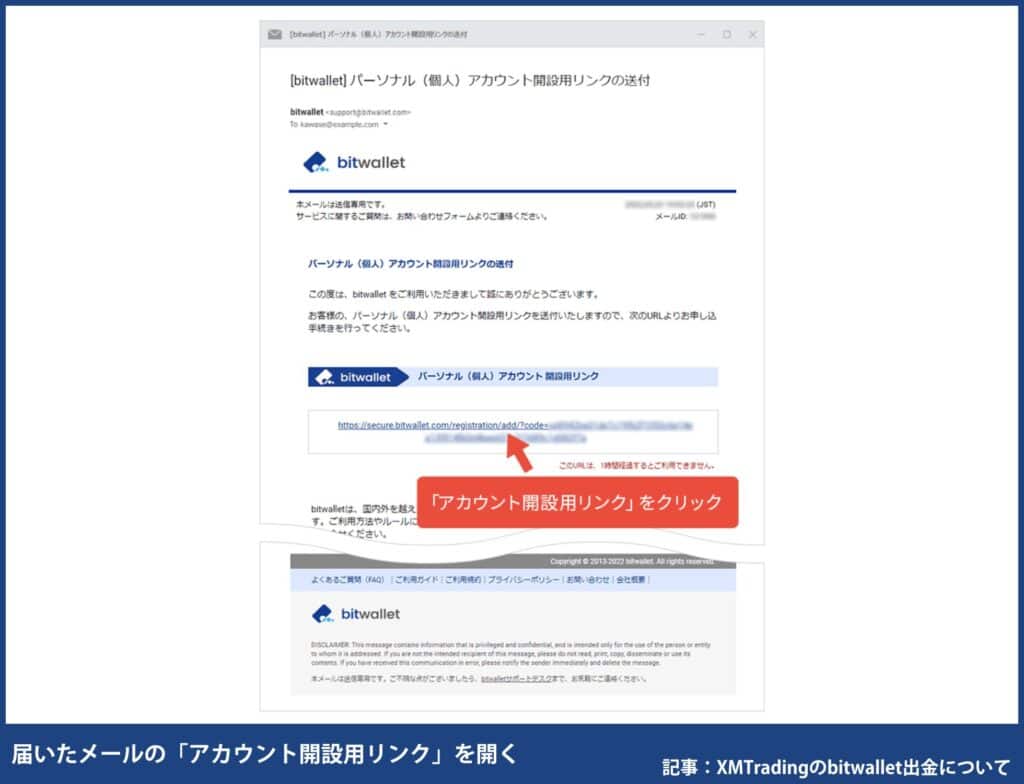Click the bitwallet logo at email top
The image size is (1024, 784).
(x=354, y=162)
